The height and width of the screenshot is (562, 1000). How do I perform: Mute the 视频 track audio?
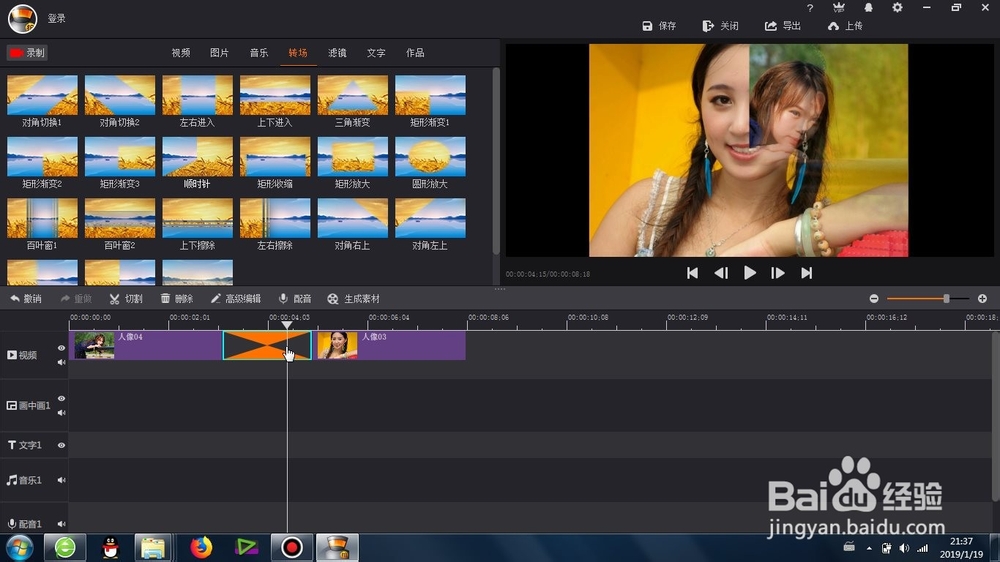point(61,362)
